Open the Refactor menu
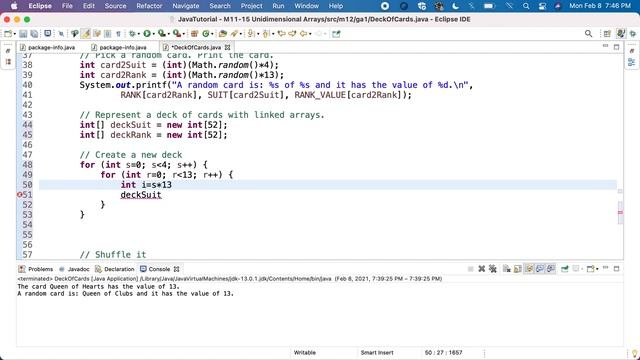Viewport: 640px width, 360px height. coord(149,6)
